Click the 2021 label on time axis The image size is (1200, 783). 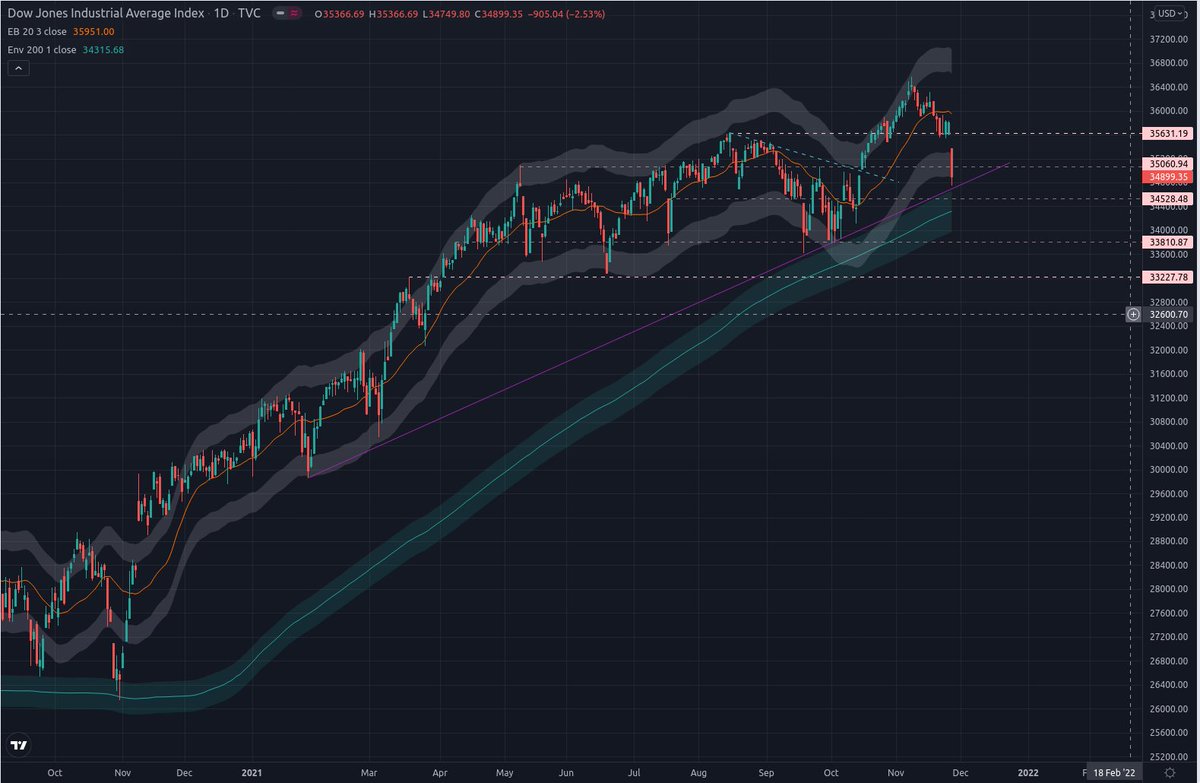tap(250, 773)
